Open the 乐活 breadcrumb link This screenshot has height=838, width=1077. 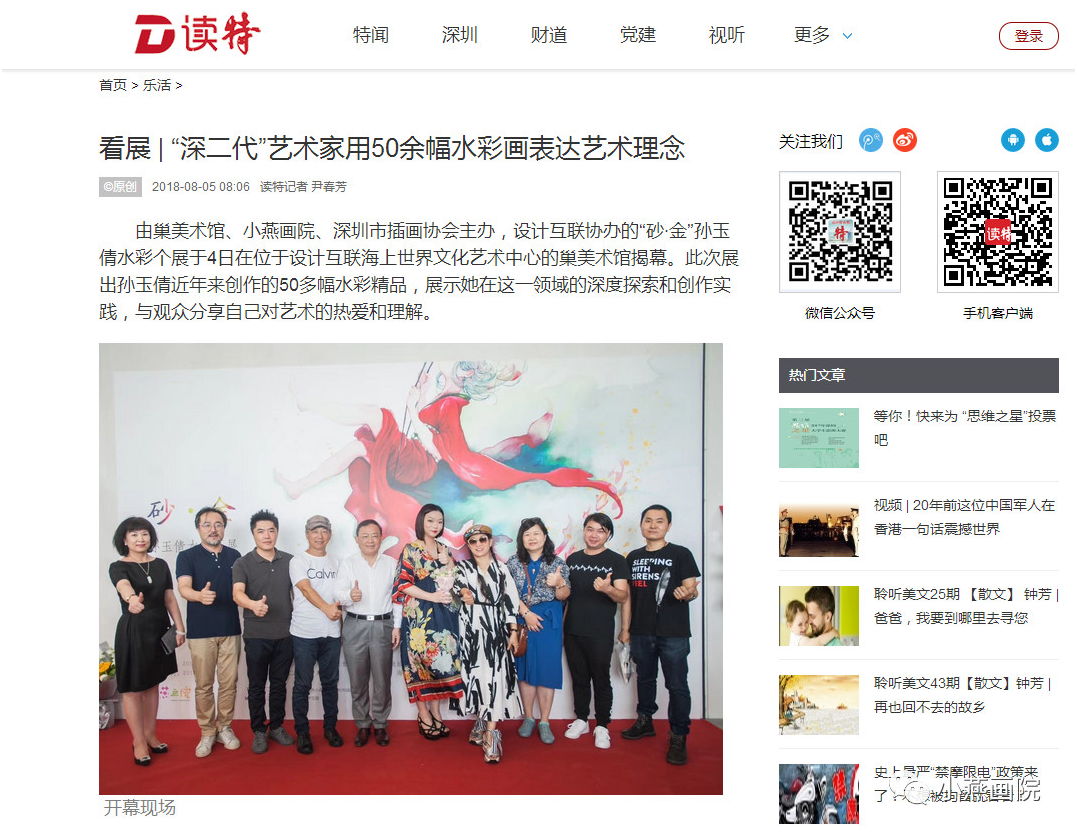[x=157, y=85]
